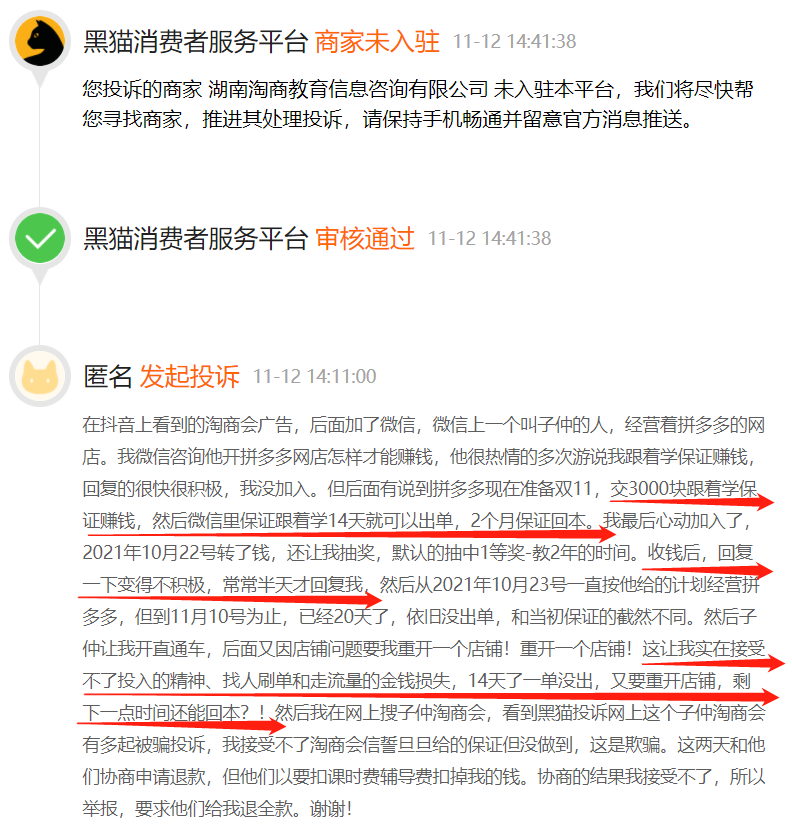The height and width of the screenshot is (833, 792).
Task: Click the orange 发起投诉 status label
Action: [x=189, y=376]
